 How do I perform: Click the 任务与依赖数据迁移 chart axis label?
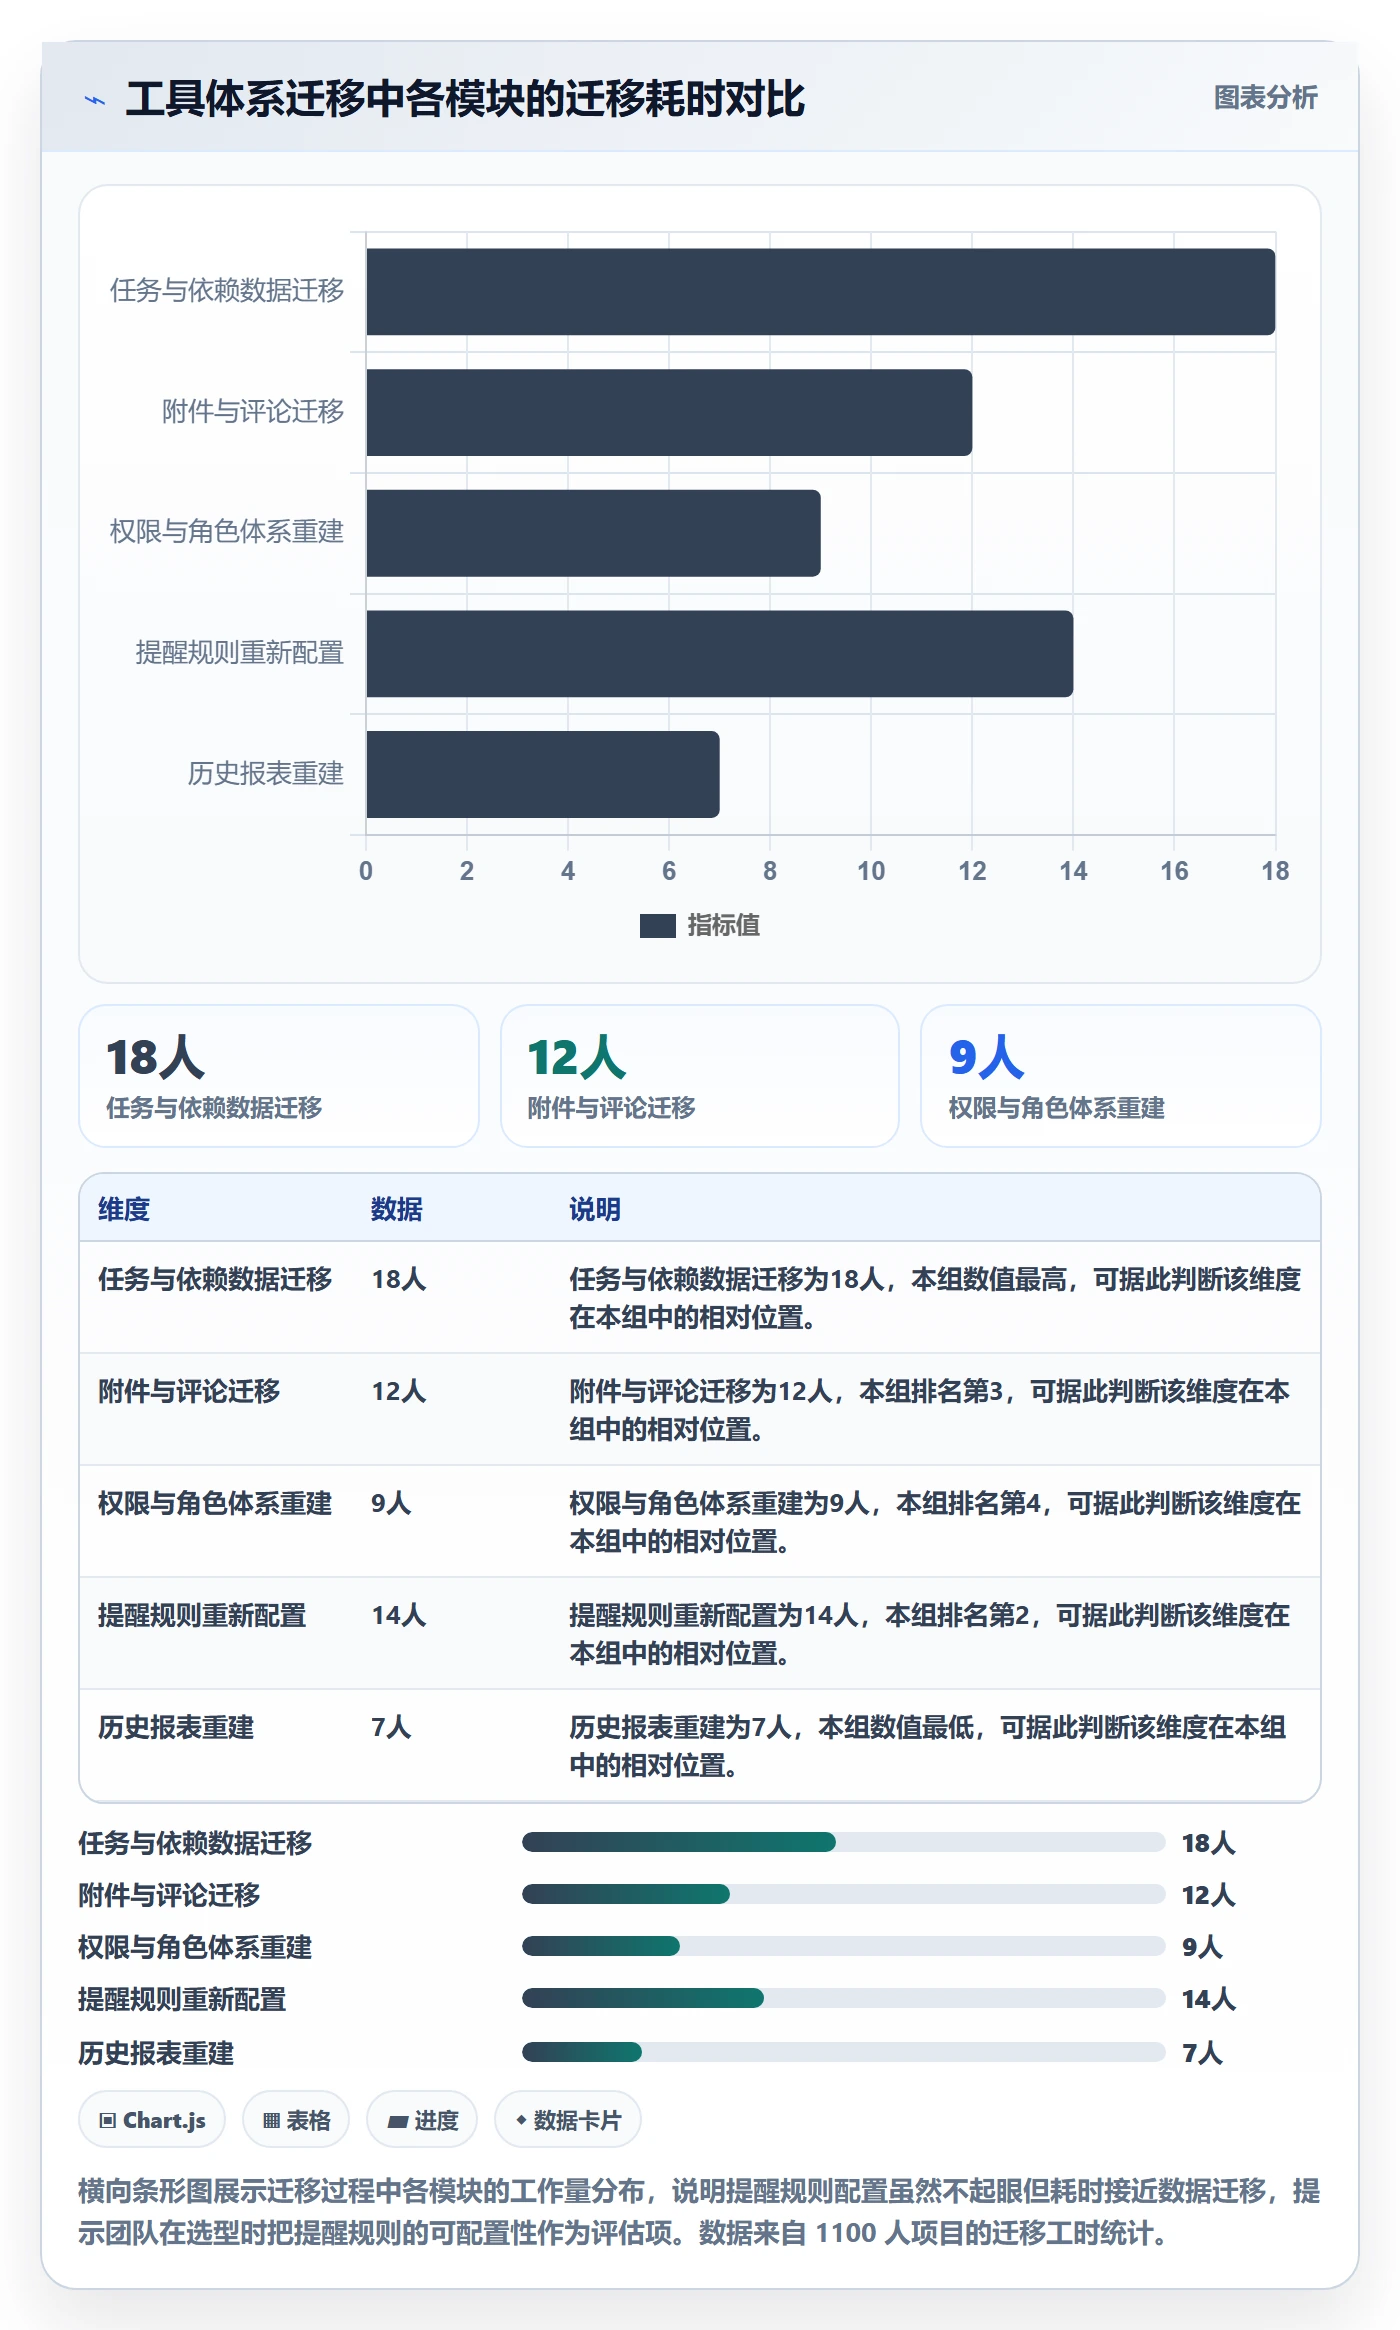pos(227,291)
